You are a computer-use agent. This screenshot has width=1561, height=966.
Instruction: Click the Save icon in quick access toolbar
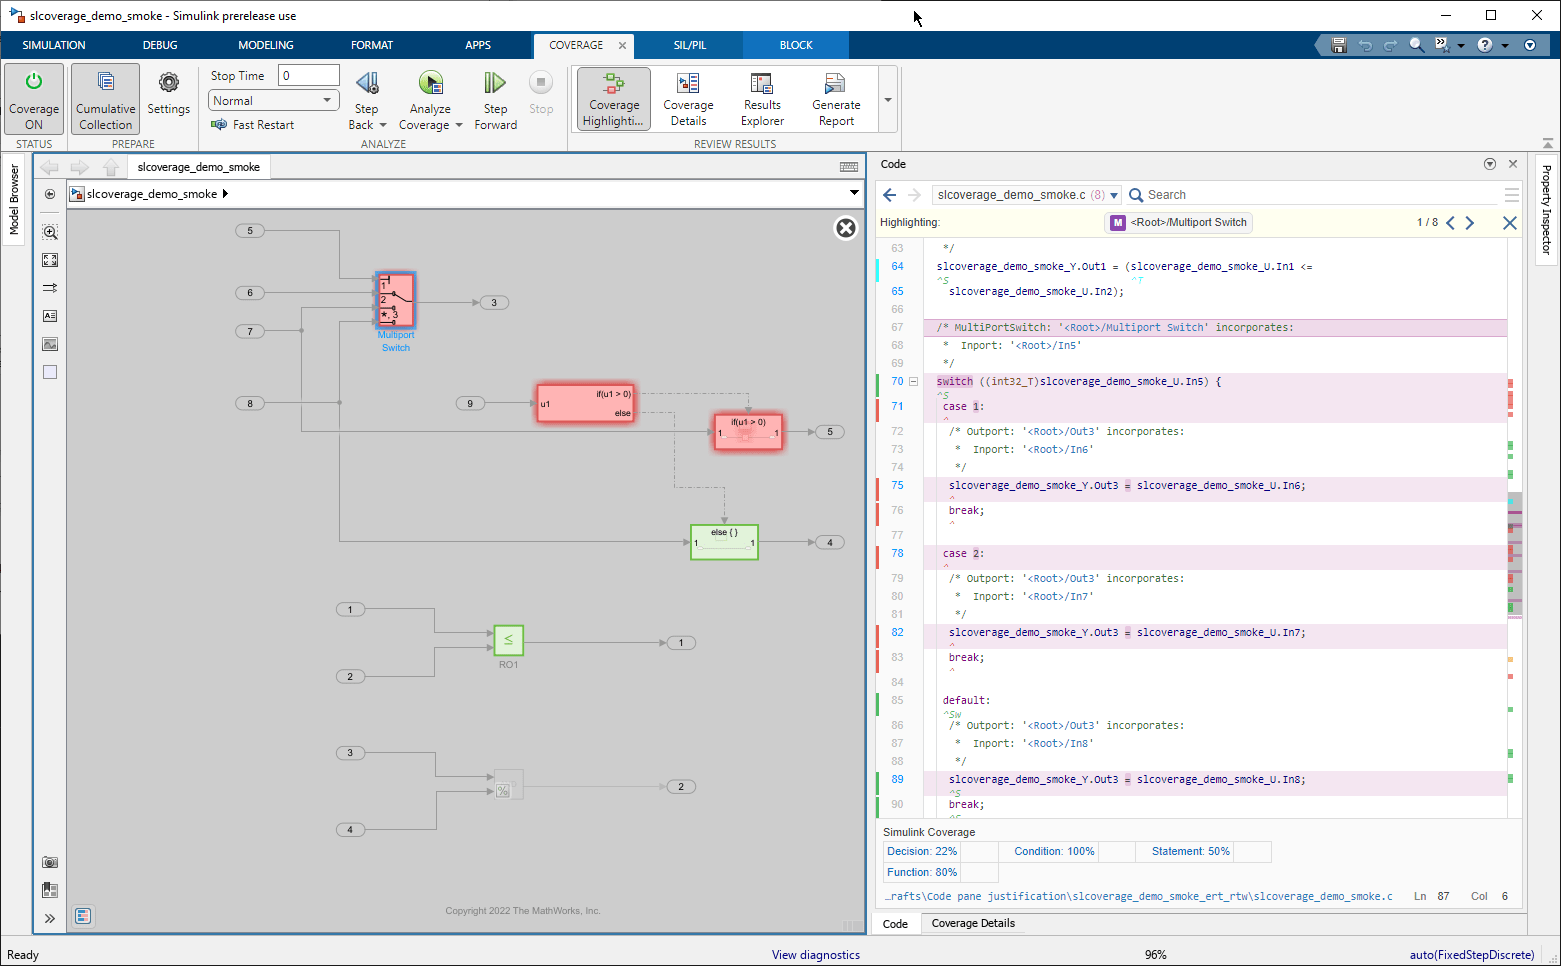pos(1339,45)
